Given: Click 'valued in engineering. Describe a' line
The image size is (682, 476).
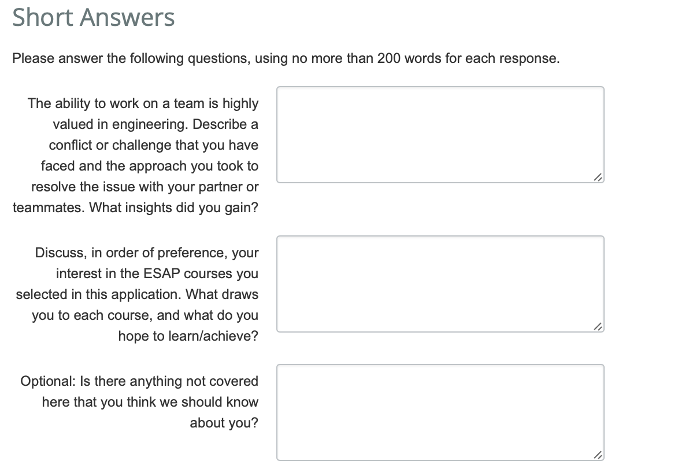Looking at the screenshot, I should point(156,124).
